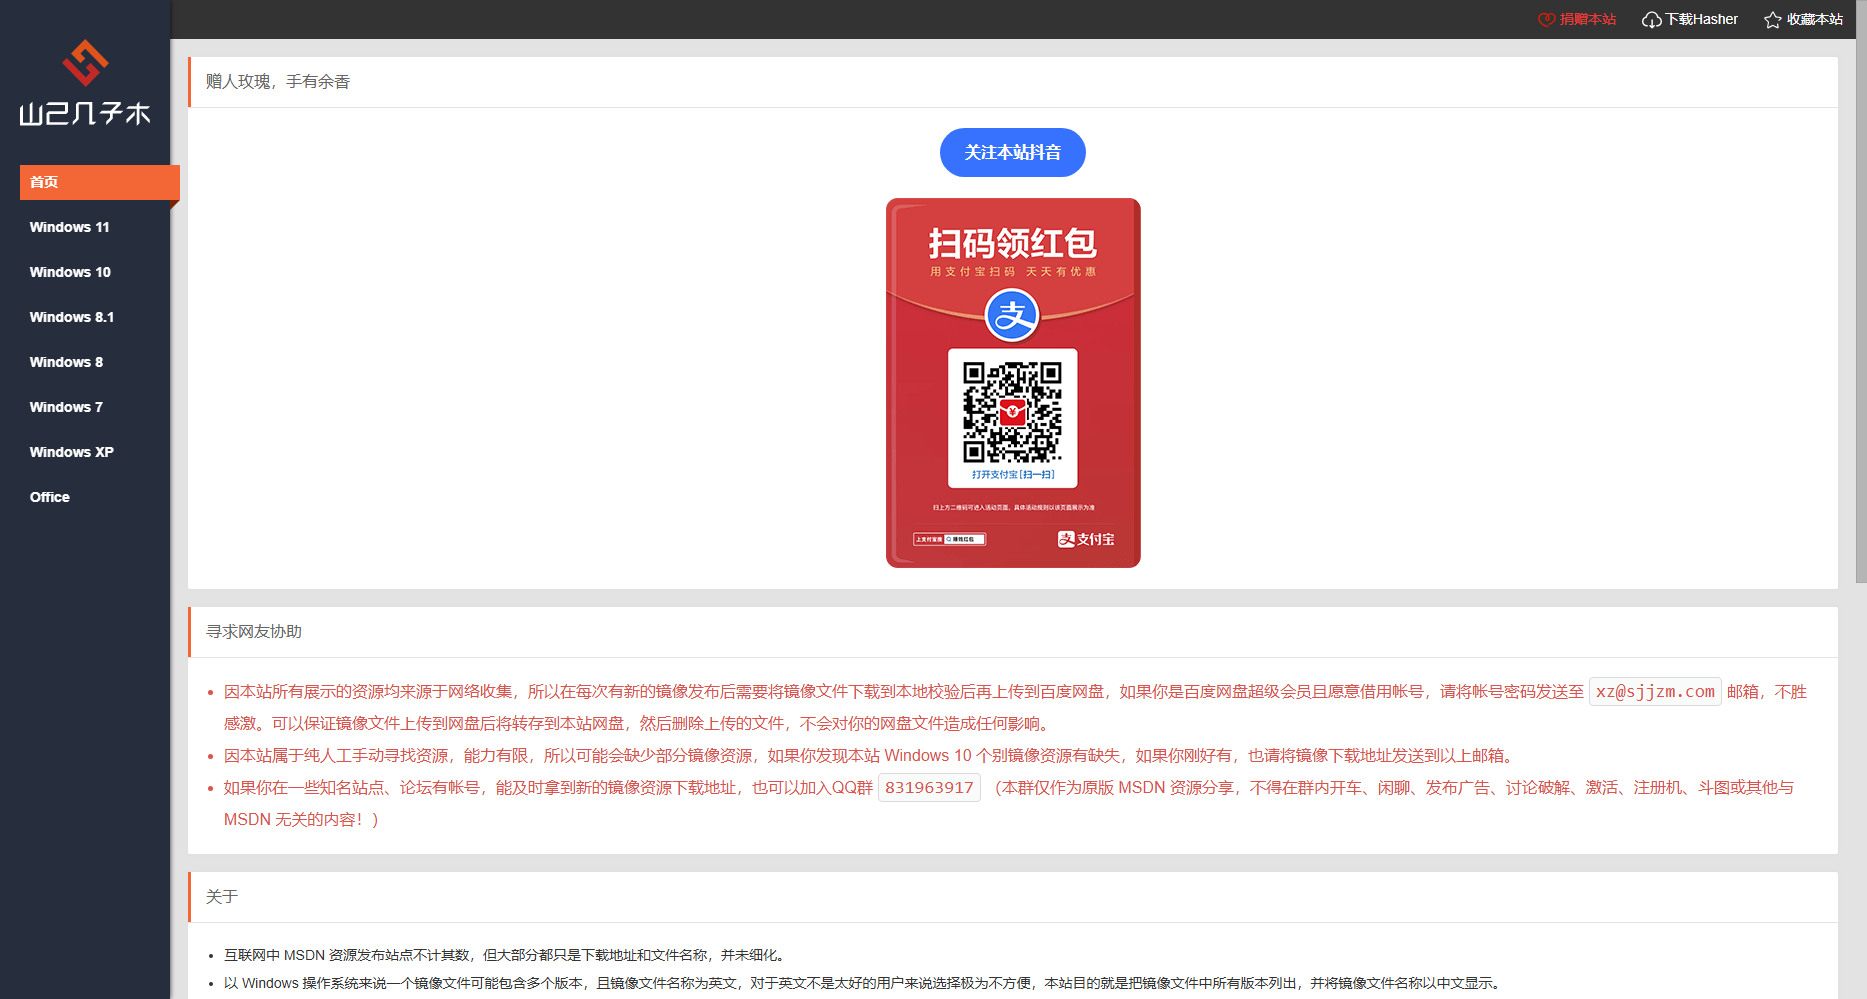Screen dimensions: 1867x999
Task: Go to Windows 10 section
Action: [70, 272]
